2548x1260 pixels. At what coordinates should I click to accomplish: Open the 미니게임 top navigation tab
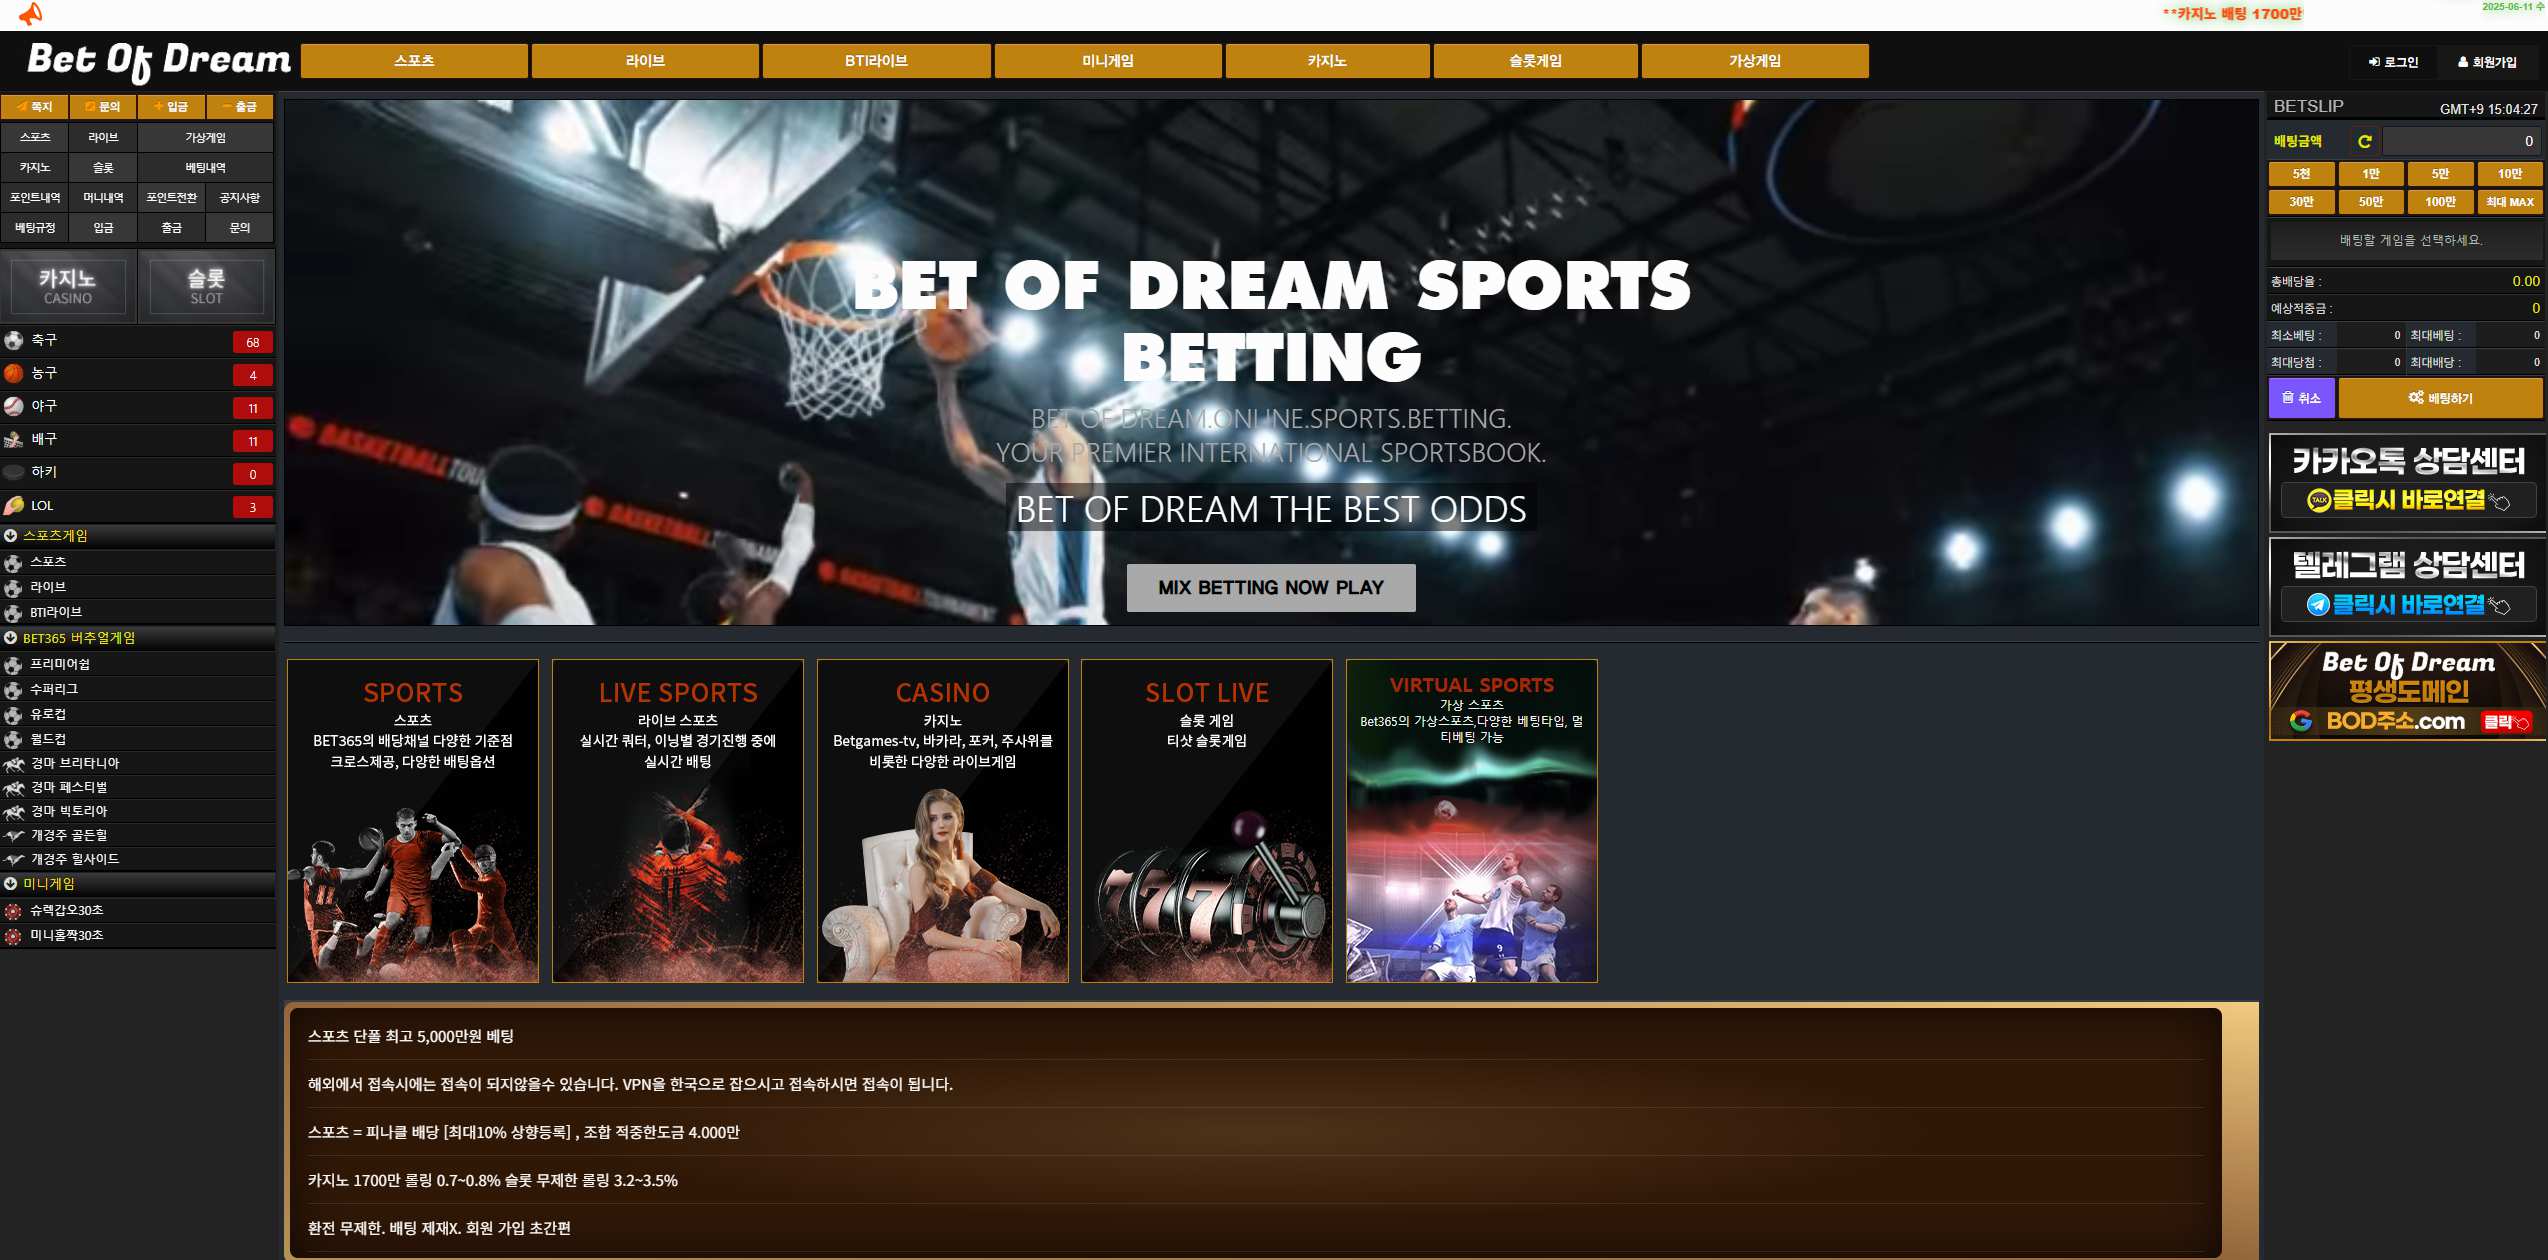point(1108,61)
